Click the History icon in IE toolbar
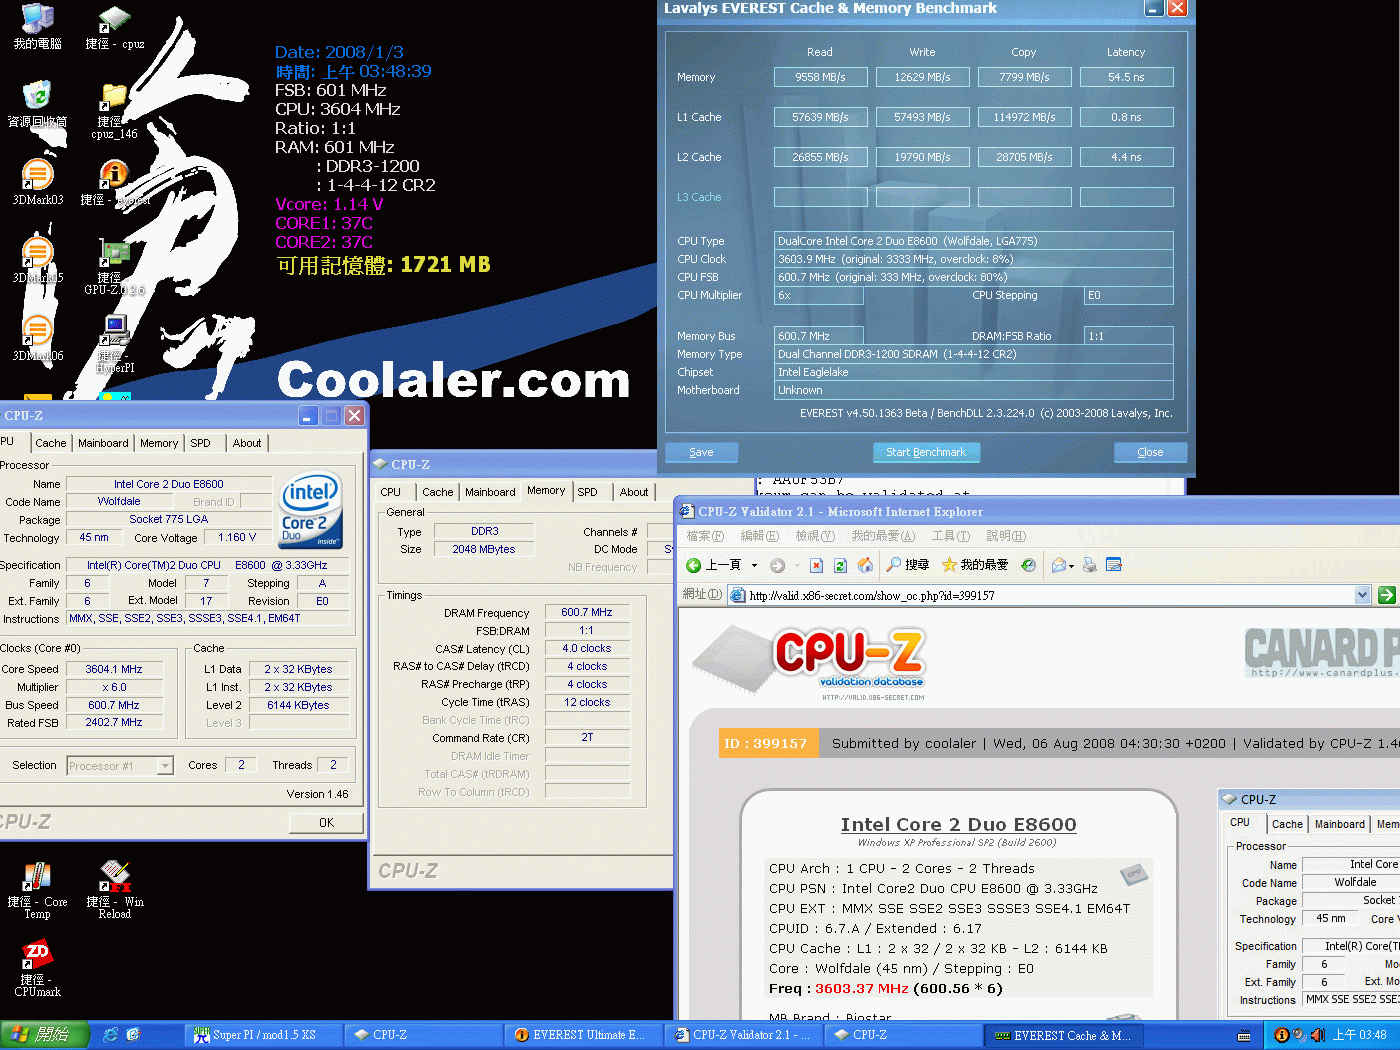The image size is (1400, 1050). click(1028, 565)
